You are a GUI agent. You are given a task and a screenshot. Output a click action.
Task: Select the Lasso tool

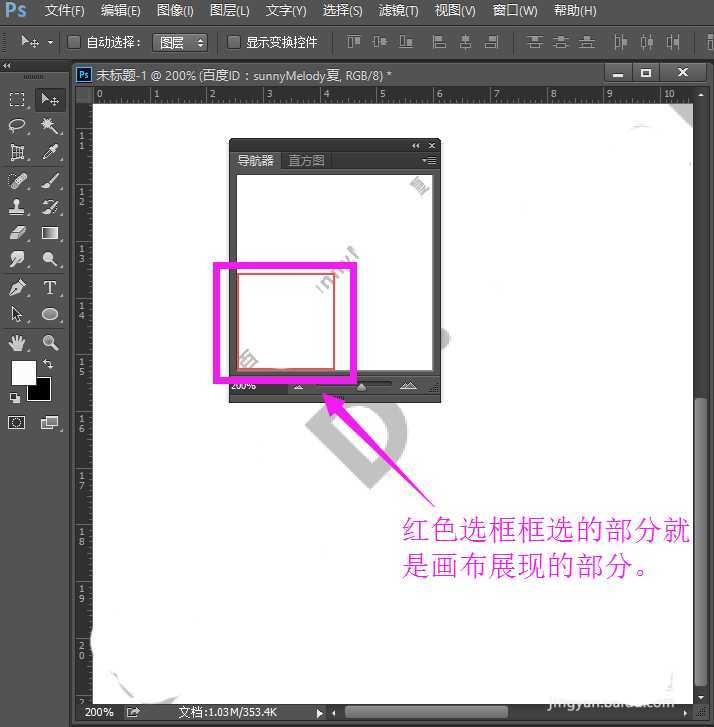click(17, 126)
